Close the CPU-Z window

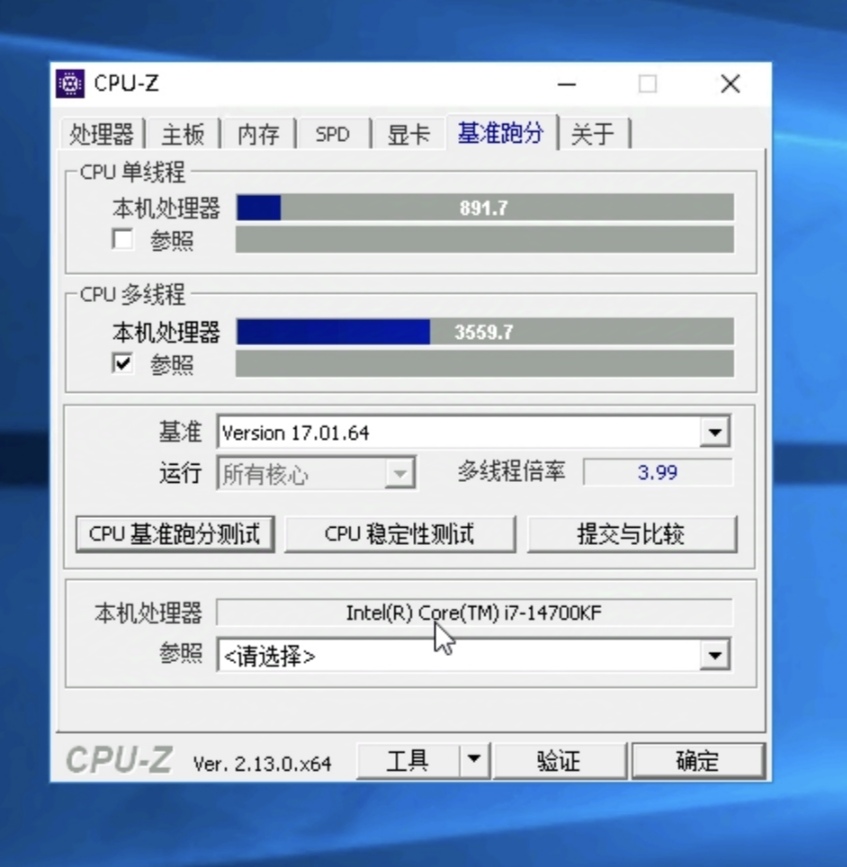[730, 84]
